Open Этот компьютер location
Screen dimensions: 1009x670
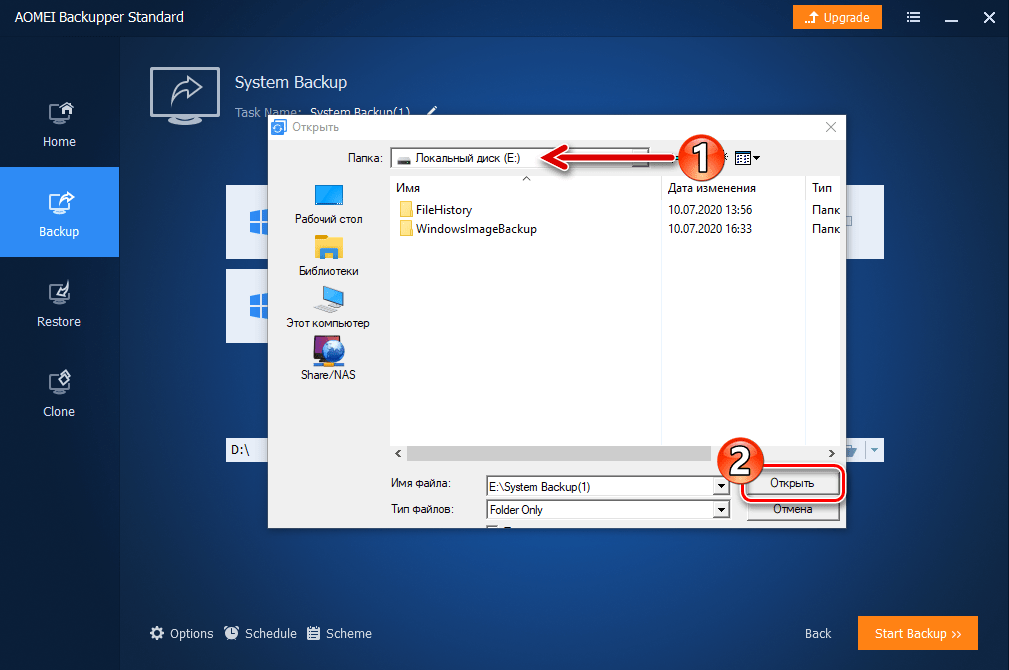[328, 308]
